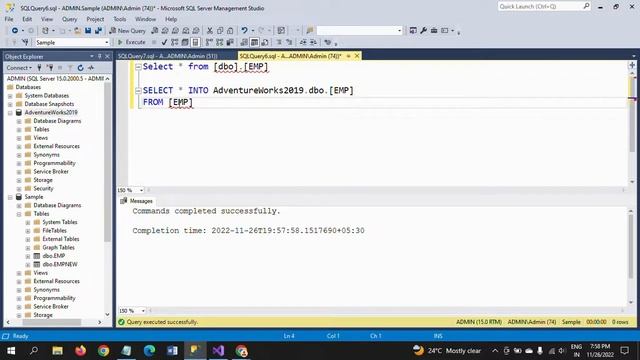Cut selected text with the scissors icon
640x360 pixels.
click(x=210, y=31)
